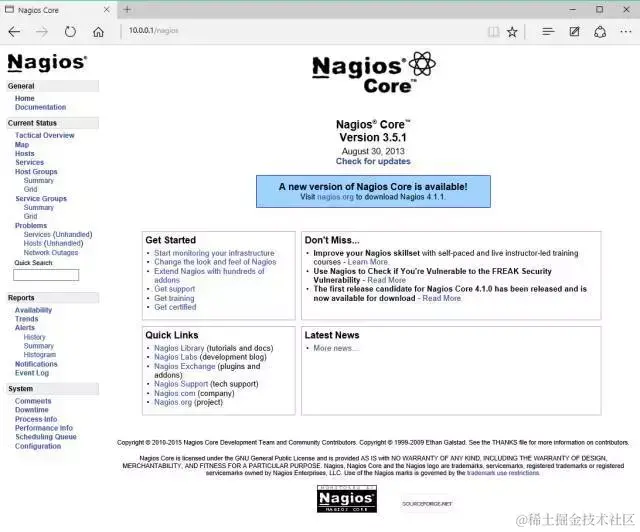Open Scheduling Queue
Screen dimensions: 640x532
coord(46,436)
